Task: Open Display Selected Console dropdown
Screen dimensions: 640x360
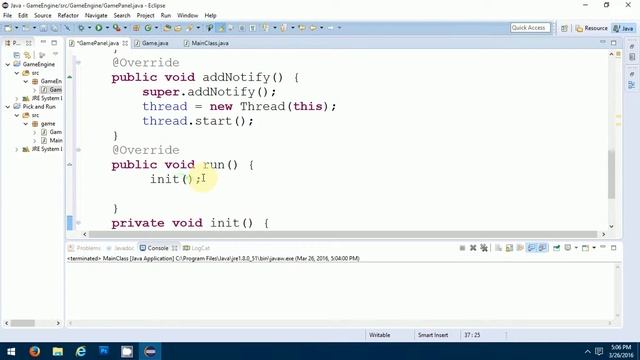Action: [x=576, y=248]
